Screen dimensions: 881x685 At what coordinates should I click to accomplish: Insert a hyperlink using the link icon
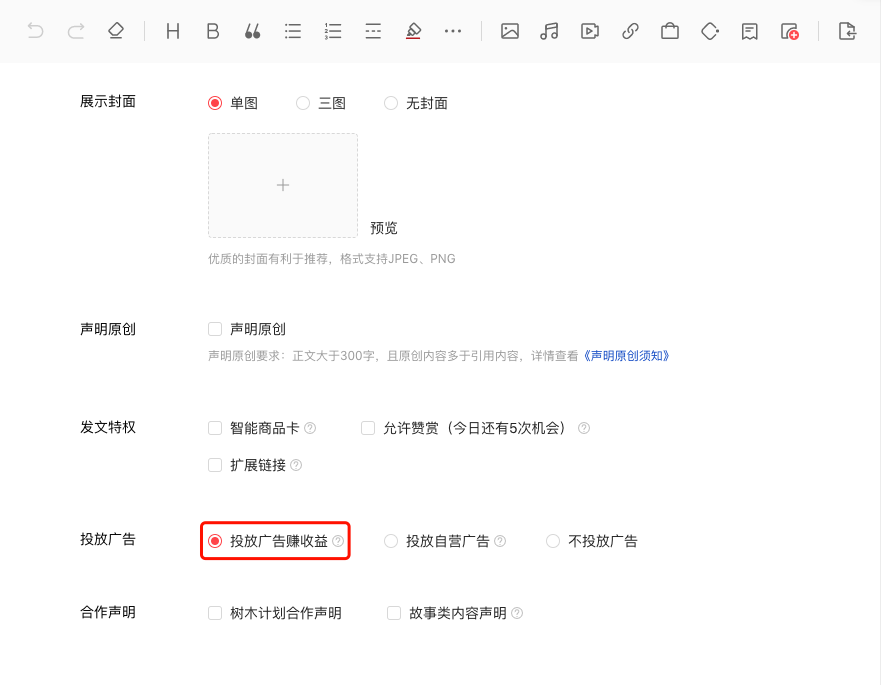629,31
